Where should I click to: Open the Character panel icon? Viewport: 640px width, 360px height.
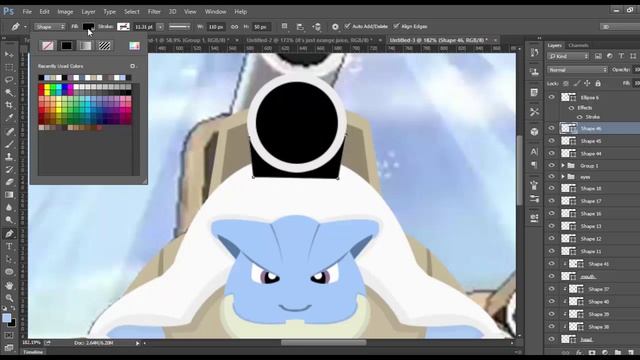coord(534,151)
